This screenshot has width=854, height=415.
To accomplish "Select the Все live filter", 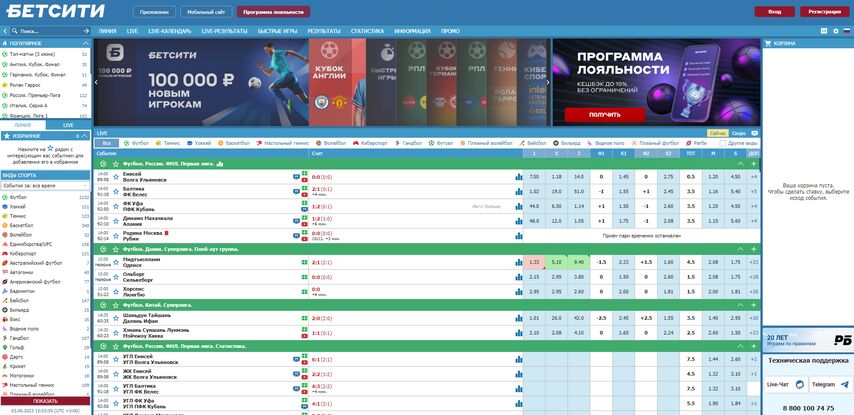I will point(106,143).
